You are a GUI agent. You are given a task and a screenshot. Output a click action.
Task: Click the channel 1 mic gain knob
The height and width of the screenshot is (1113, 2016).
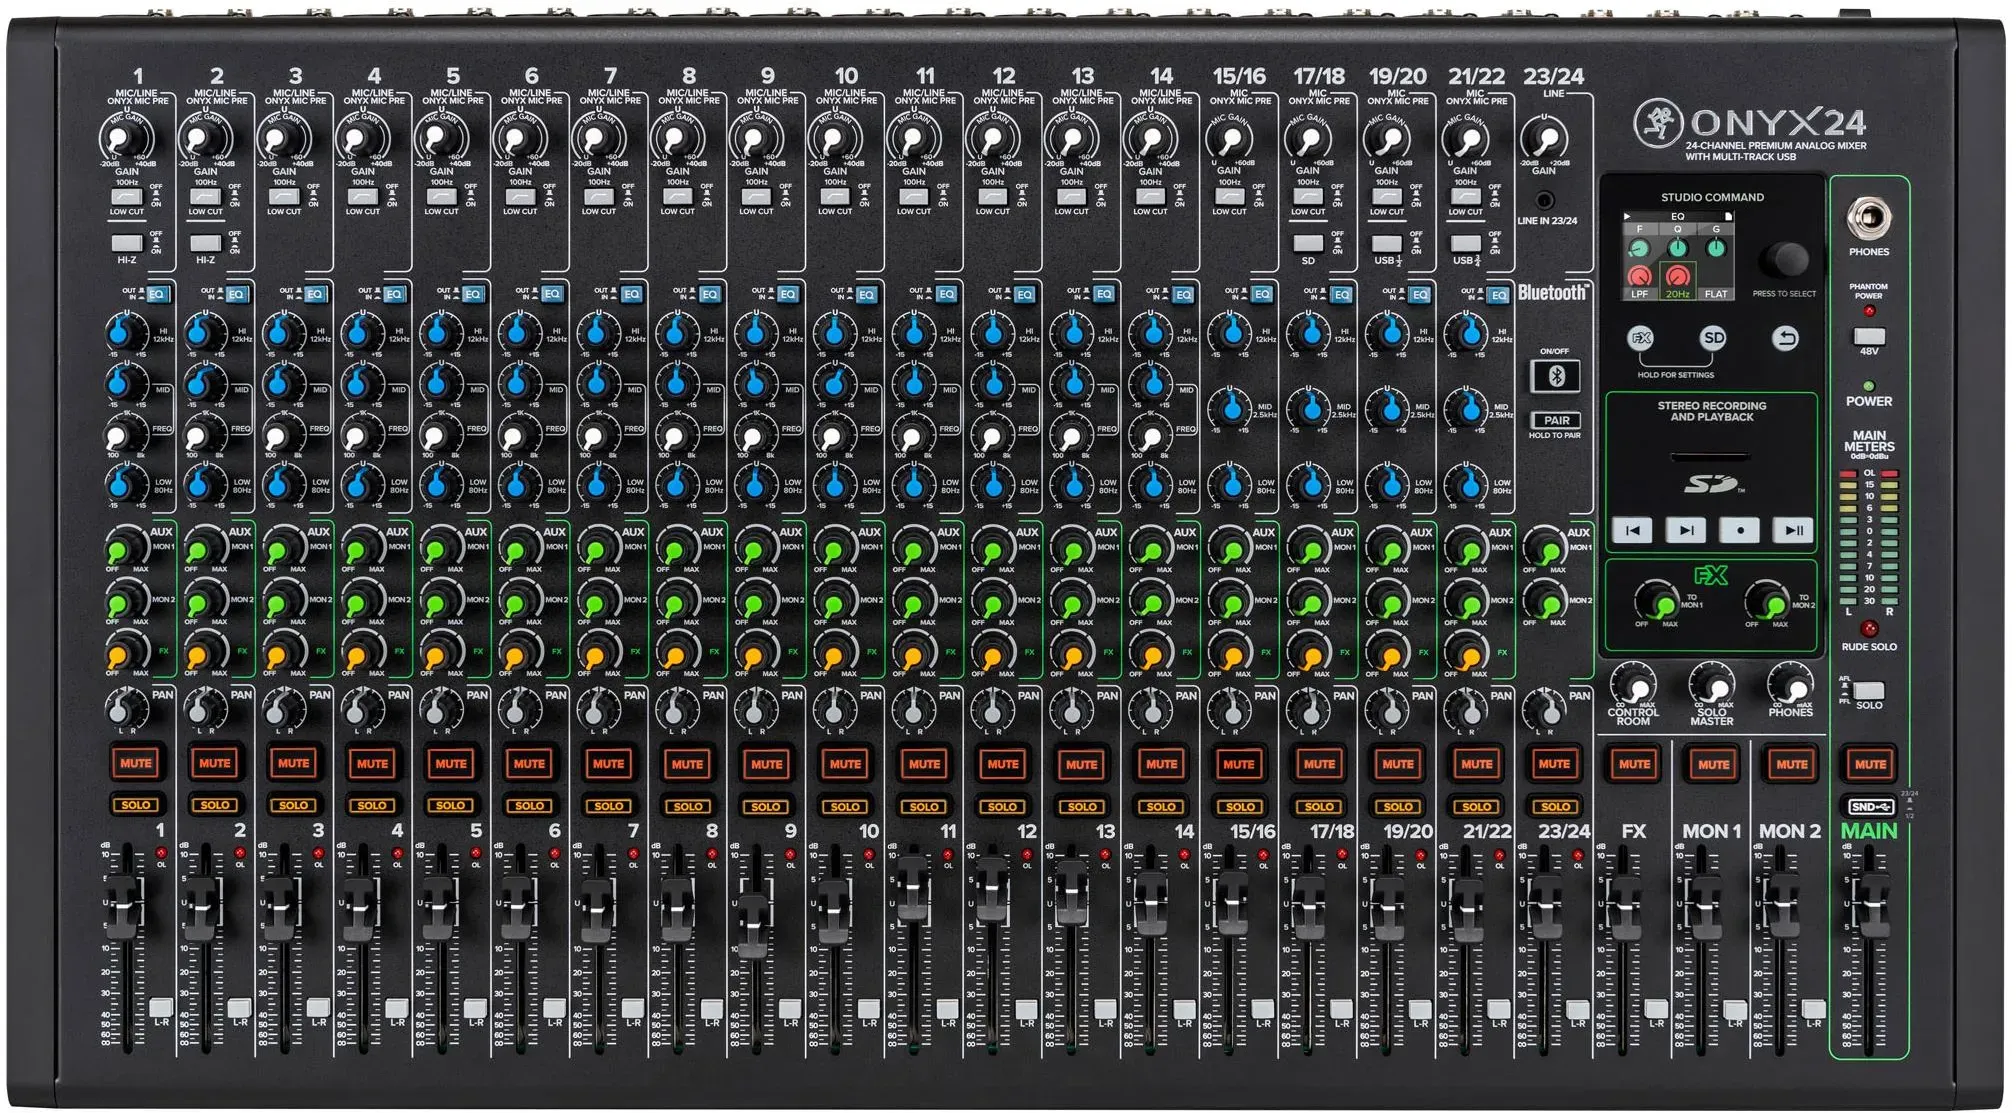125,137
